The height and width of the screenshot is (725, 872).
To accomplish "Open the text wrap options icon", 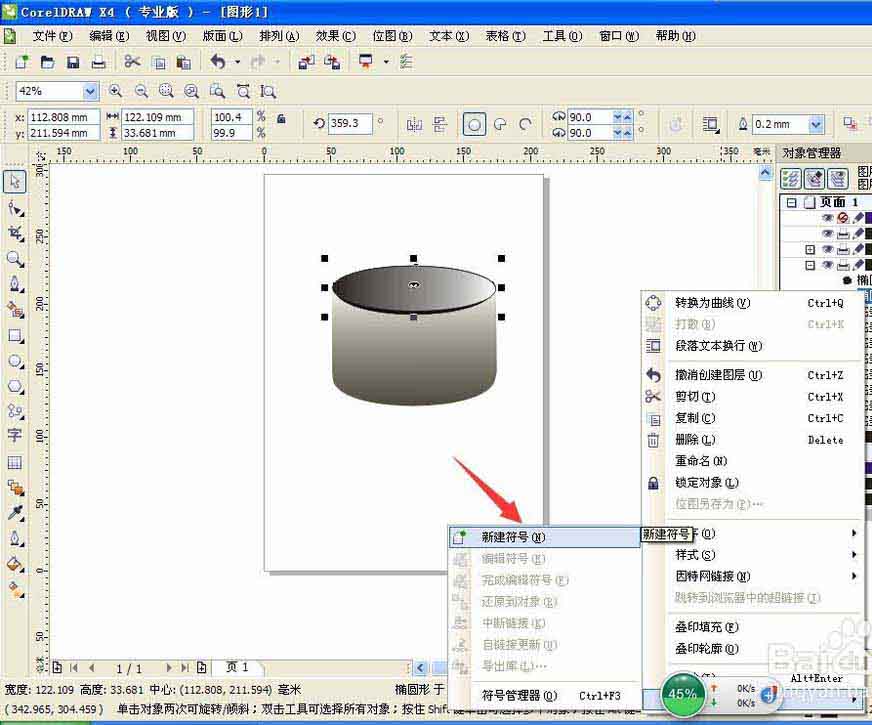I will click(710, 124).
